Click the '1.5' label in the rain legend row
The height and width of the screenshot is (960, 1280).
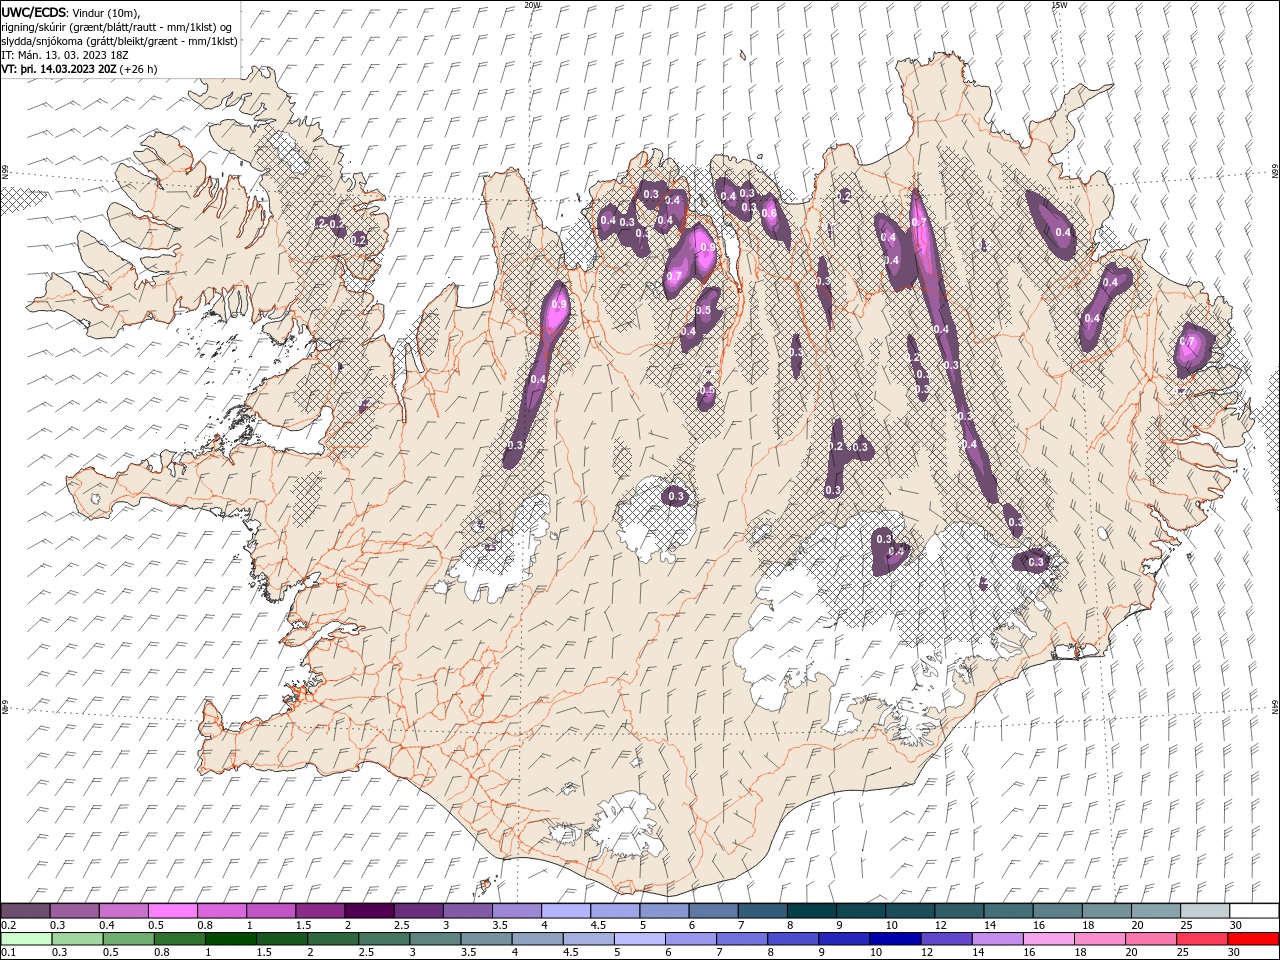pos(265,953)
